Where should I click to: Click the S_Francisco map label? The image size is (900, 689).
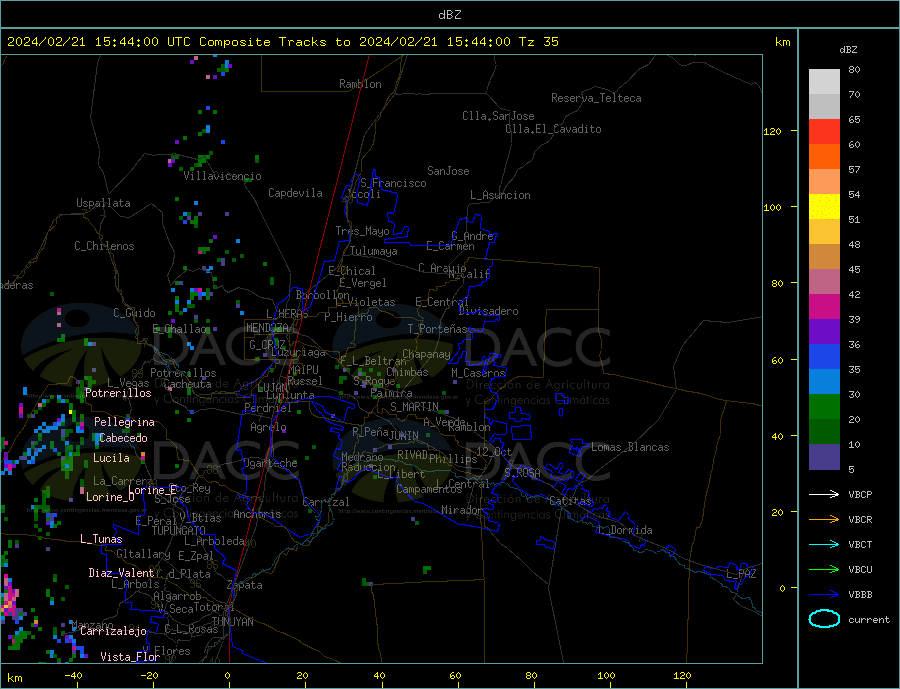[393, 184]
